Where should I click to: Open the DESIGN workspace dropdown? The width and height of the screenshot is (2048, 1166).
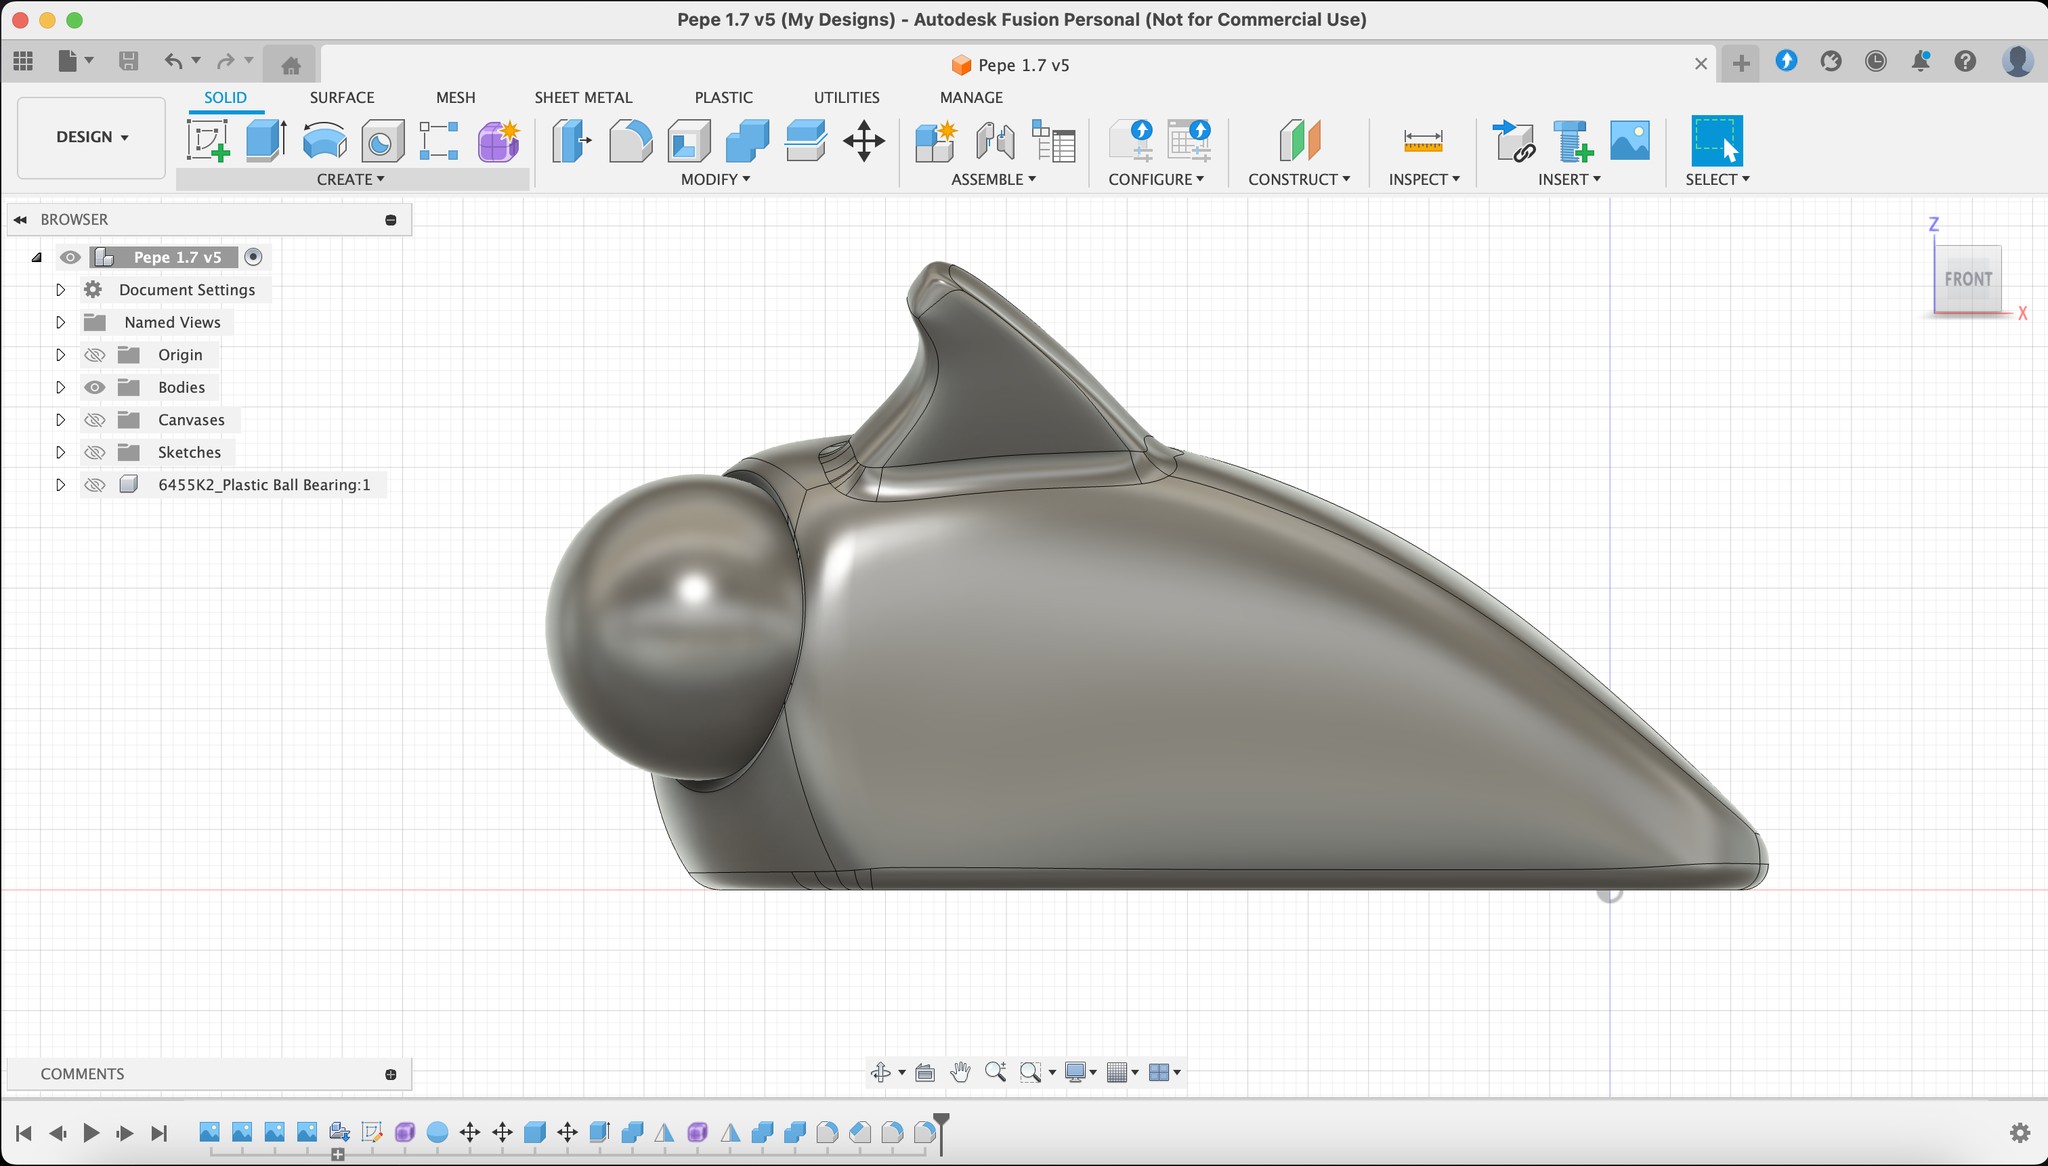92,137
